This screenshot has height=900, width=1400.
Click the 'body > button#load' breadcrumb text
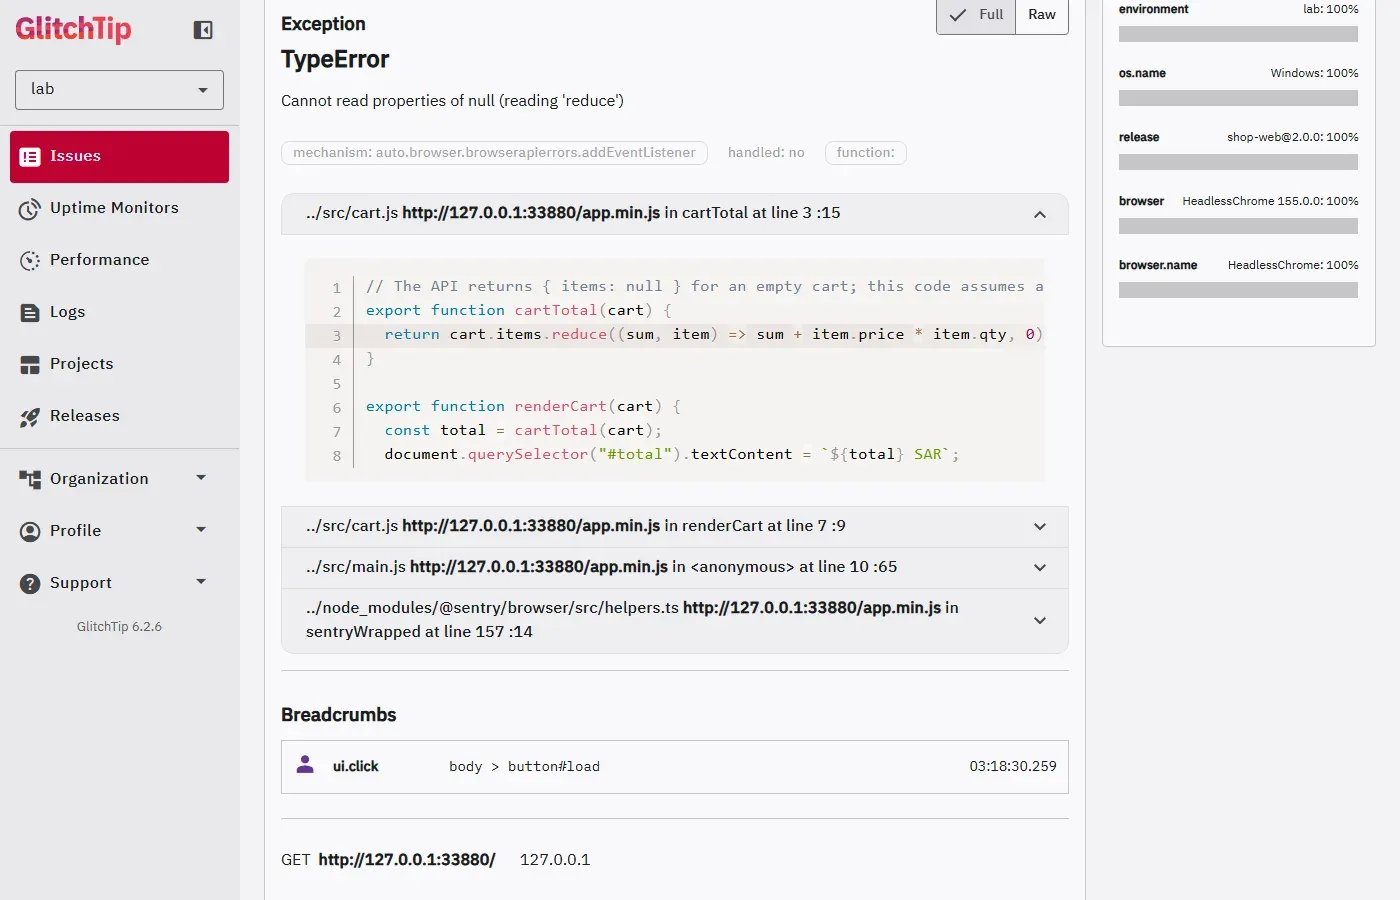click(x=524, y=767)
